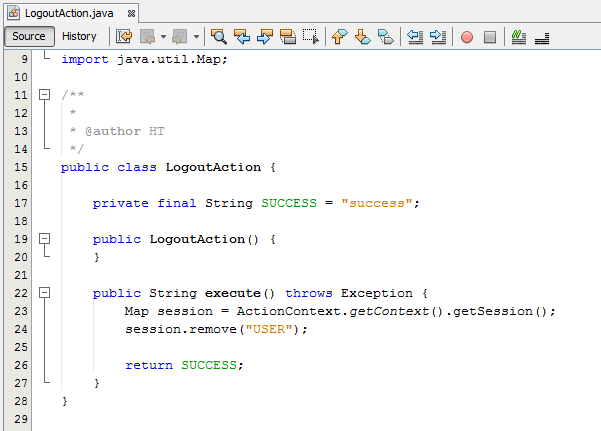Switch to the History view
Image resolution: width=601 pixels, height=431 pixels.
coord(79,36)
